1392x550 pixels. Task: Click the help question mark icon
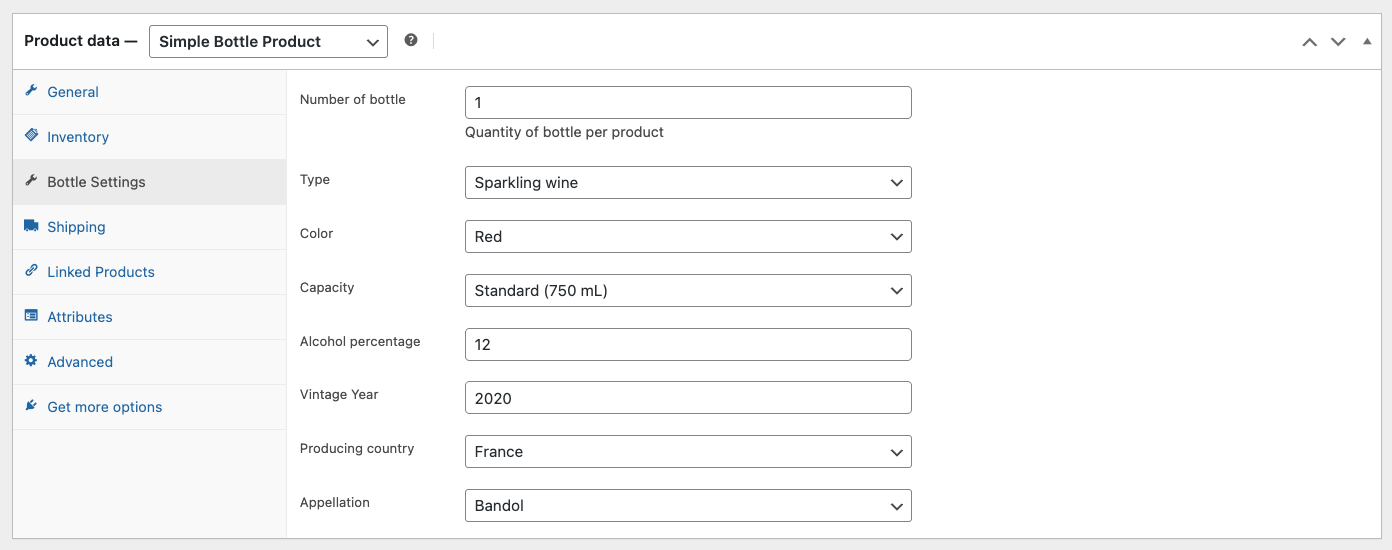tap(411, 40)
